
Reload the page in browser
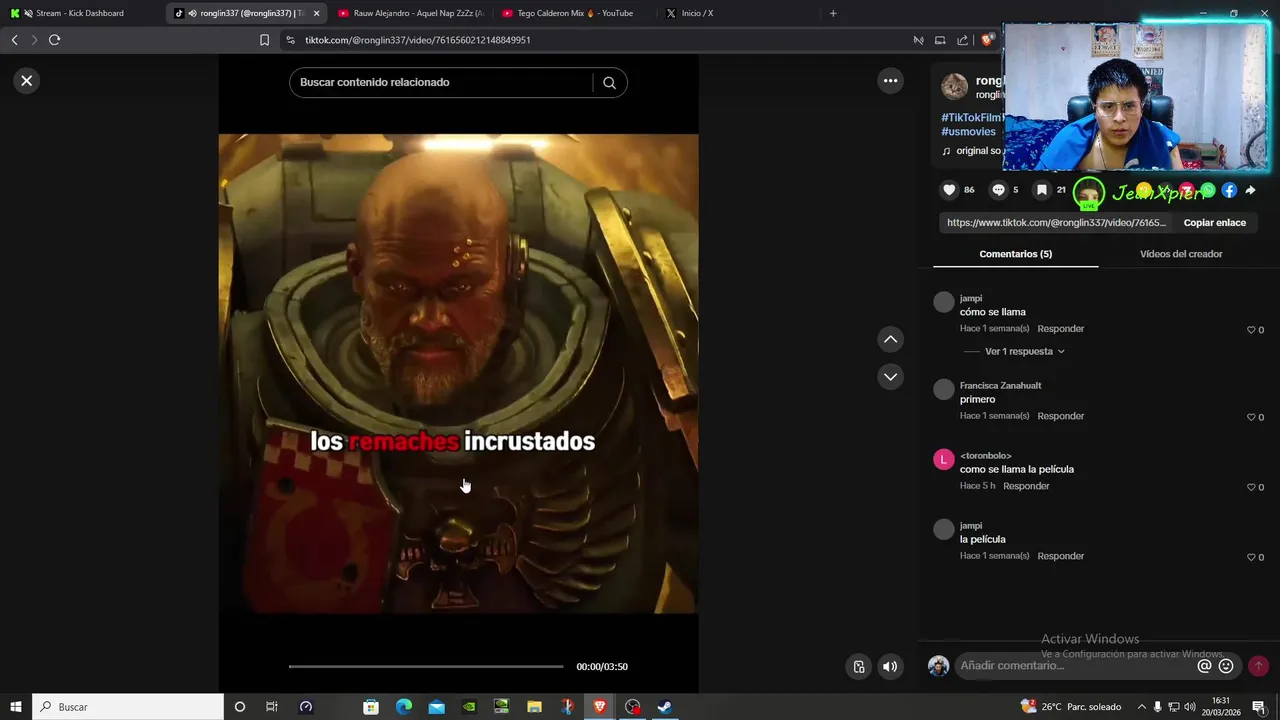(54, 40)
